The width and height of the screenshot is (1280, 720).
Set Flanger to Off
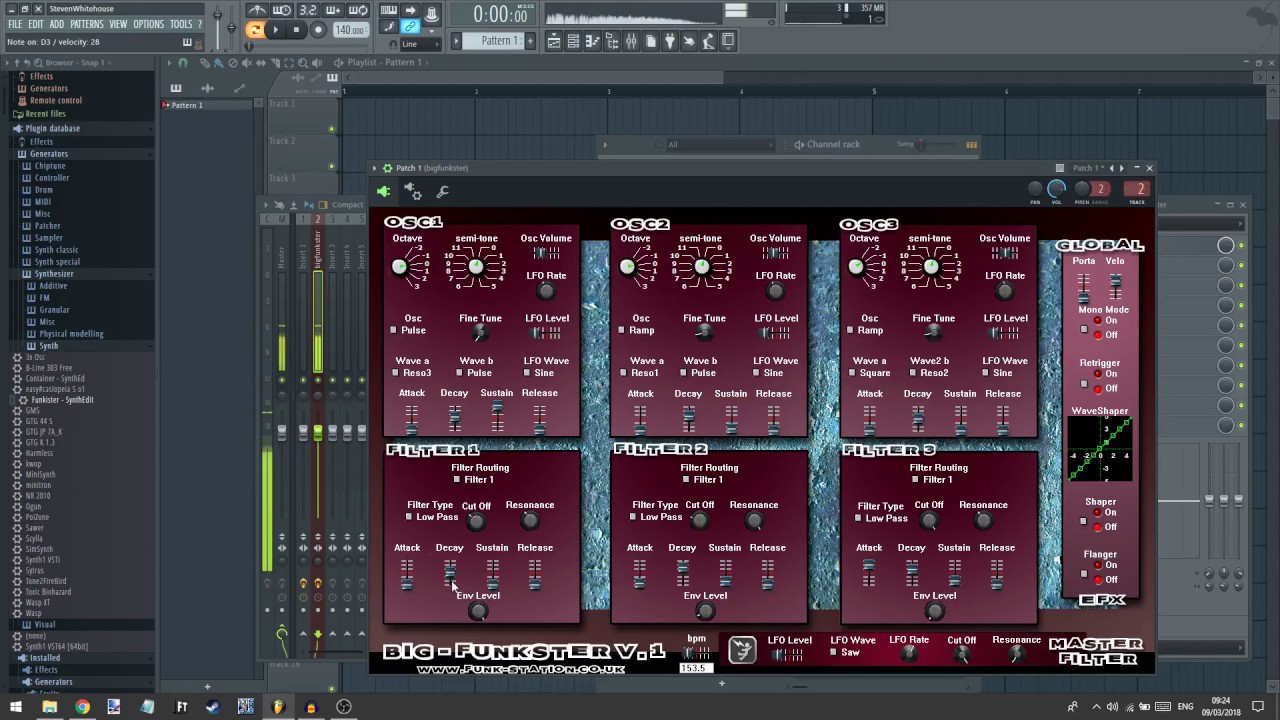(1098, 580)
